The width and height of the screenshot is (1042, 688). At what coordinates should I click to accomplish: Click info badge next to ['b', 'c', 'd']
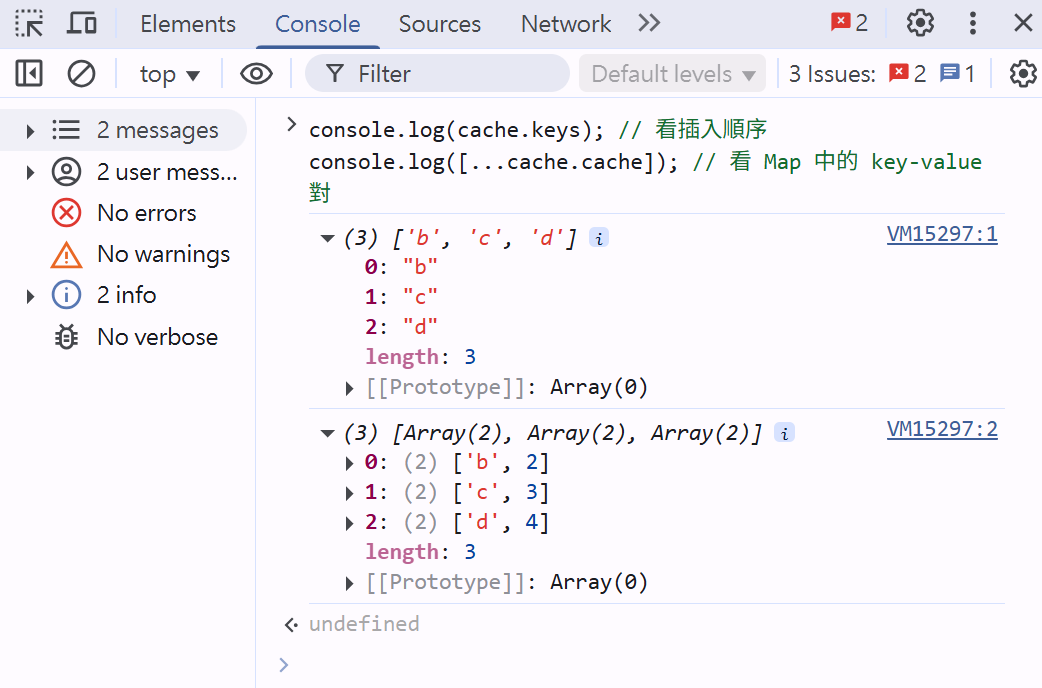pos(599,238)
